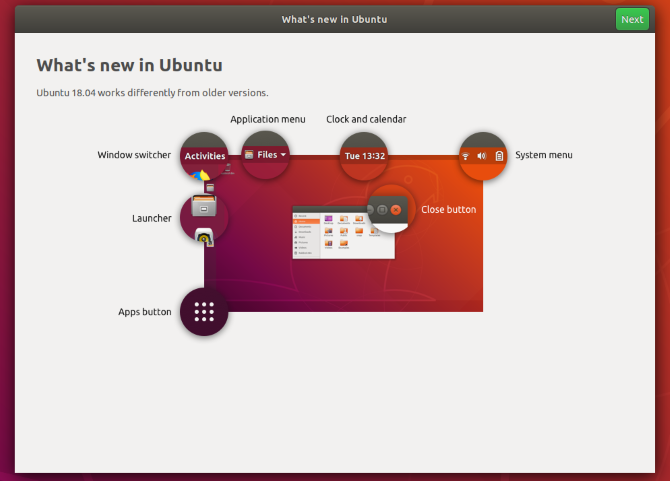Click the 'Close button' label
The image size is (670, 481).
tap(449, 209)
